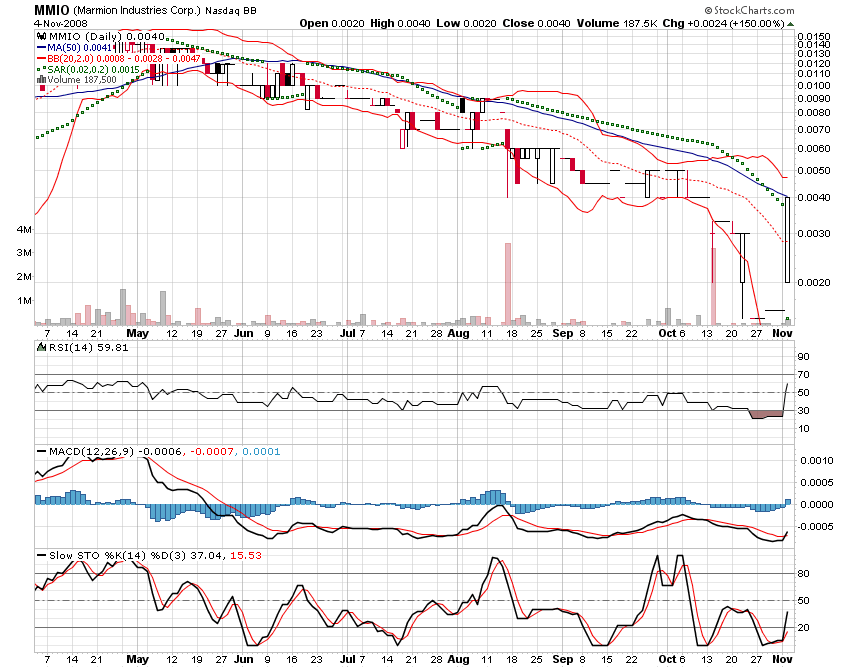The height and width of the screenshot is (668, 850).
Task: Click the stochastic %D value 15.53
Action: point(246,556)
